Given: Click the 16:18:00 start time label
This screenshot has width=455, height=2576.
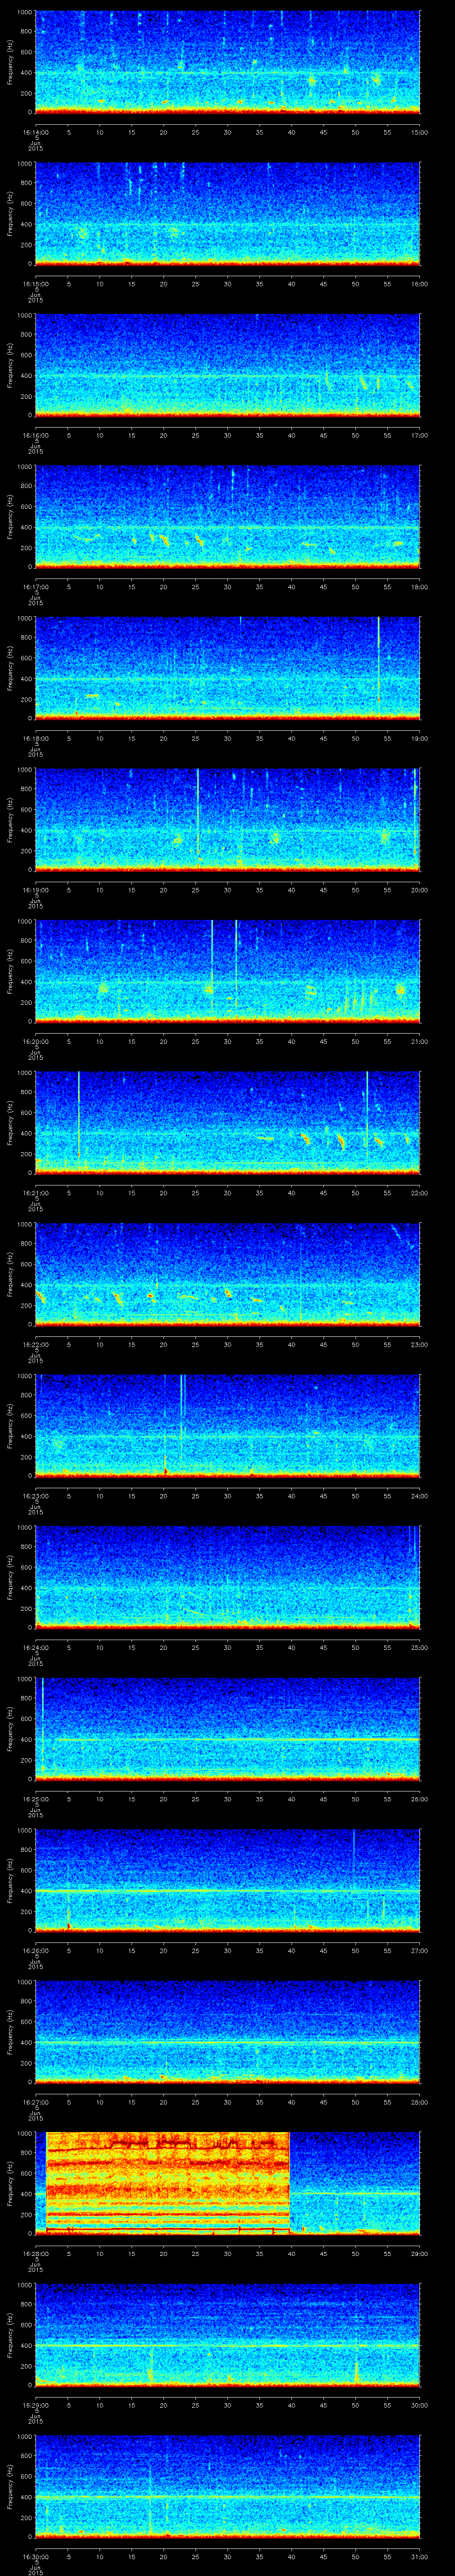Looking at the screenshot, I should 35,739.
